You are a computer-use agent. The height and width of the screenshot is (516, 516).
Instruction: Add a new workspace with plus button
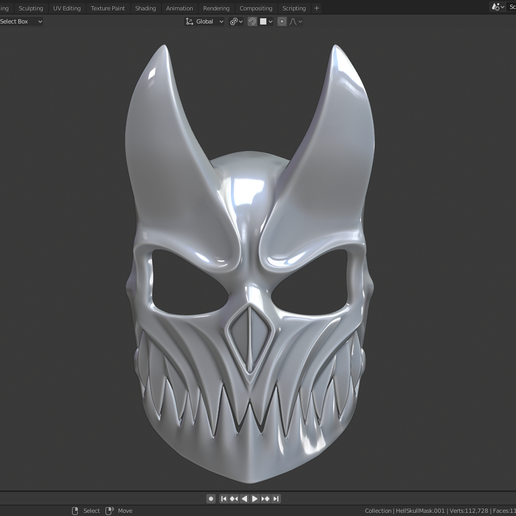coord(317,8)
